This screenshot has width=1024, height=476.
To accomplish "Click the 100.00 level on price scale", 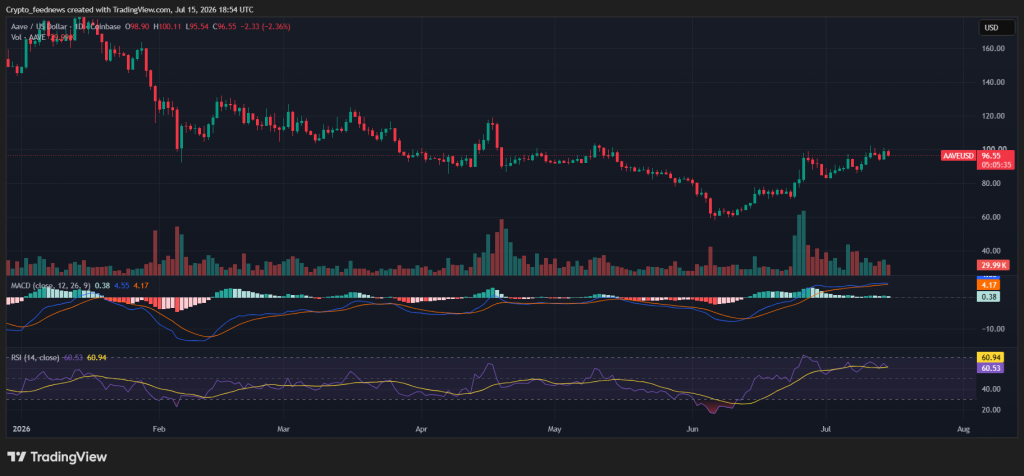I will 992,150.
